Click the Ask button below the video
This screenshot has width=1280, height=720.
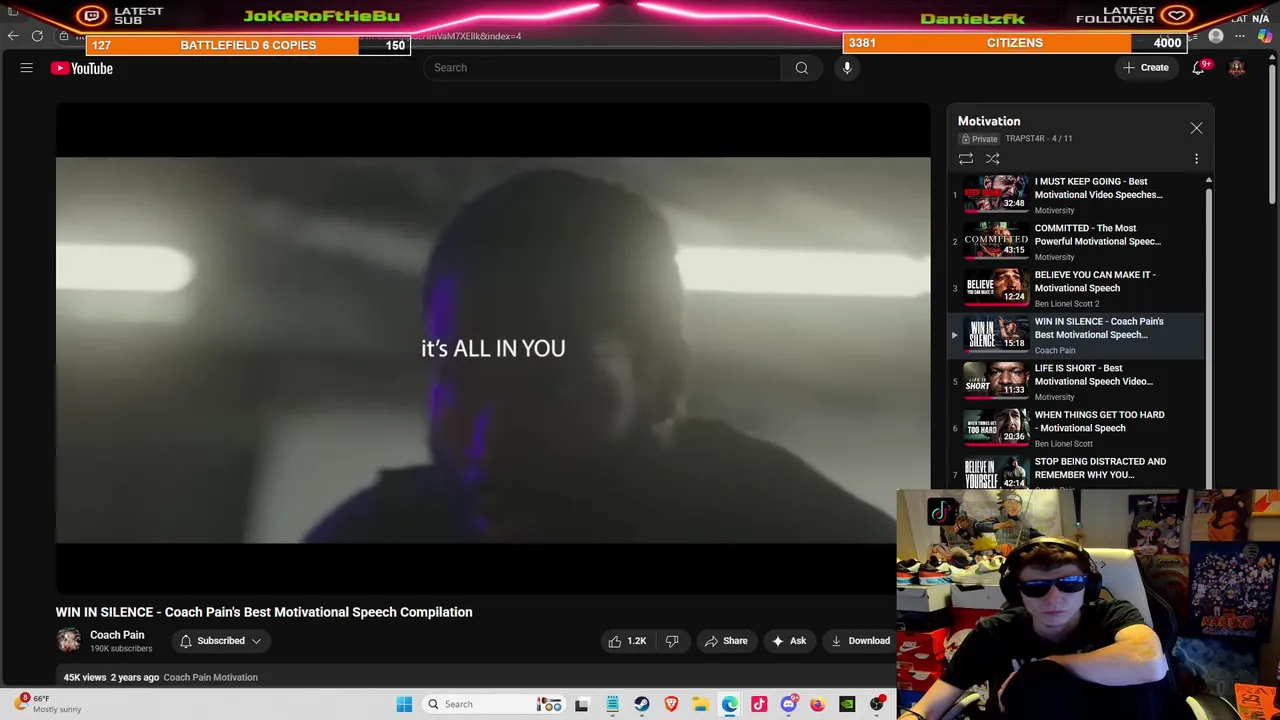tap(789, 641)
